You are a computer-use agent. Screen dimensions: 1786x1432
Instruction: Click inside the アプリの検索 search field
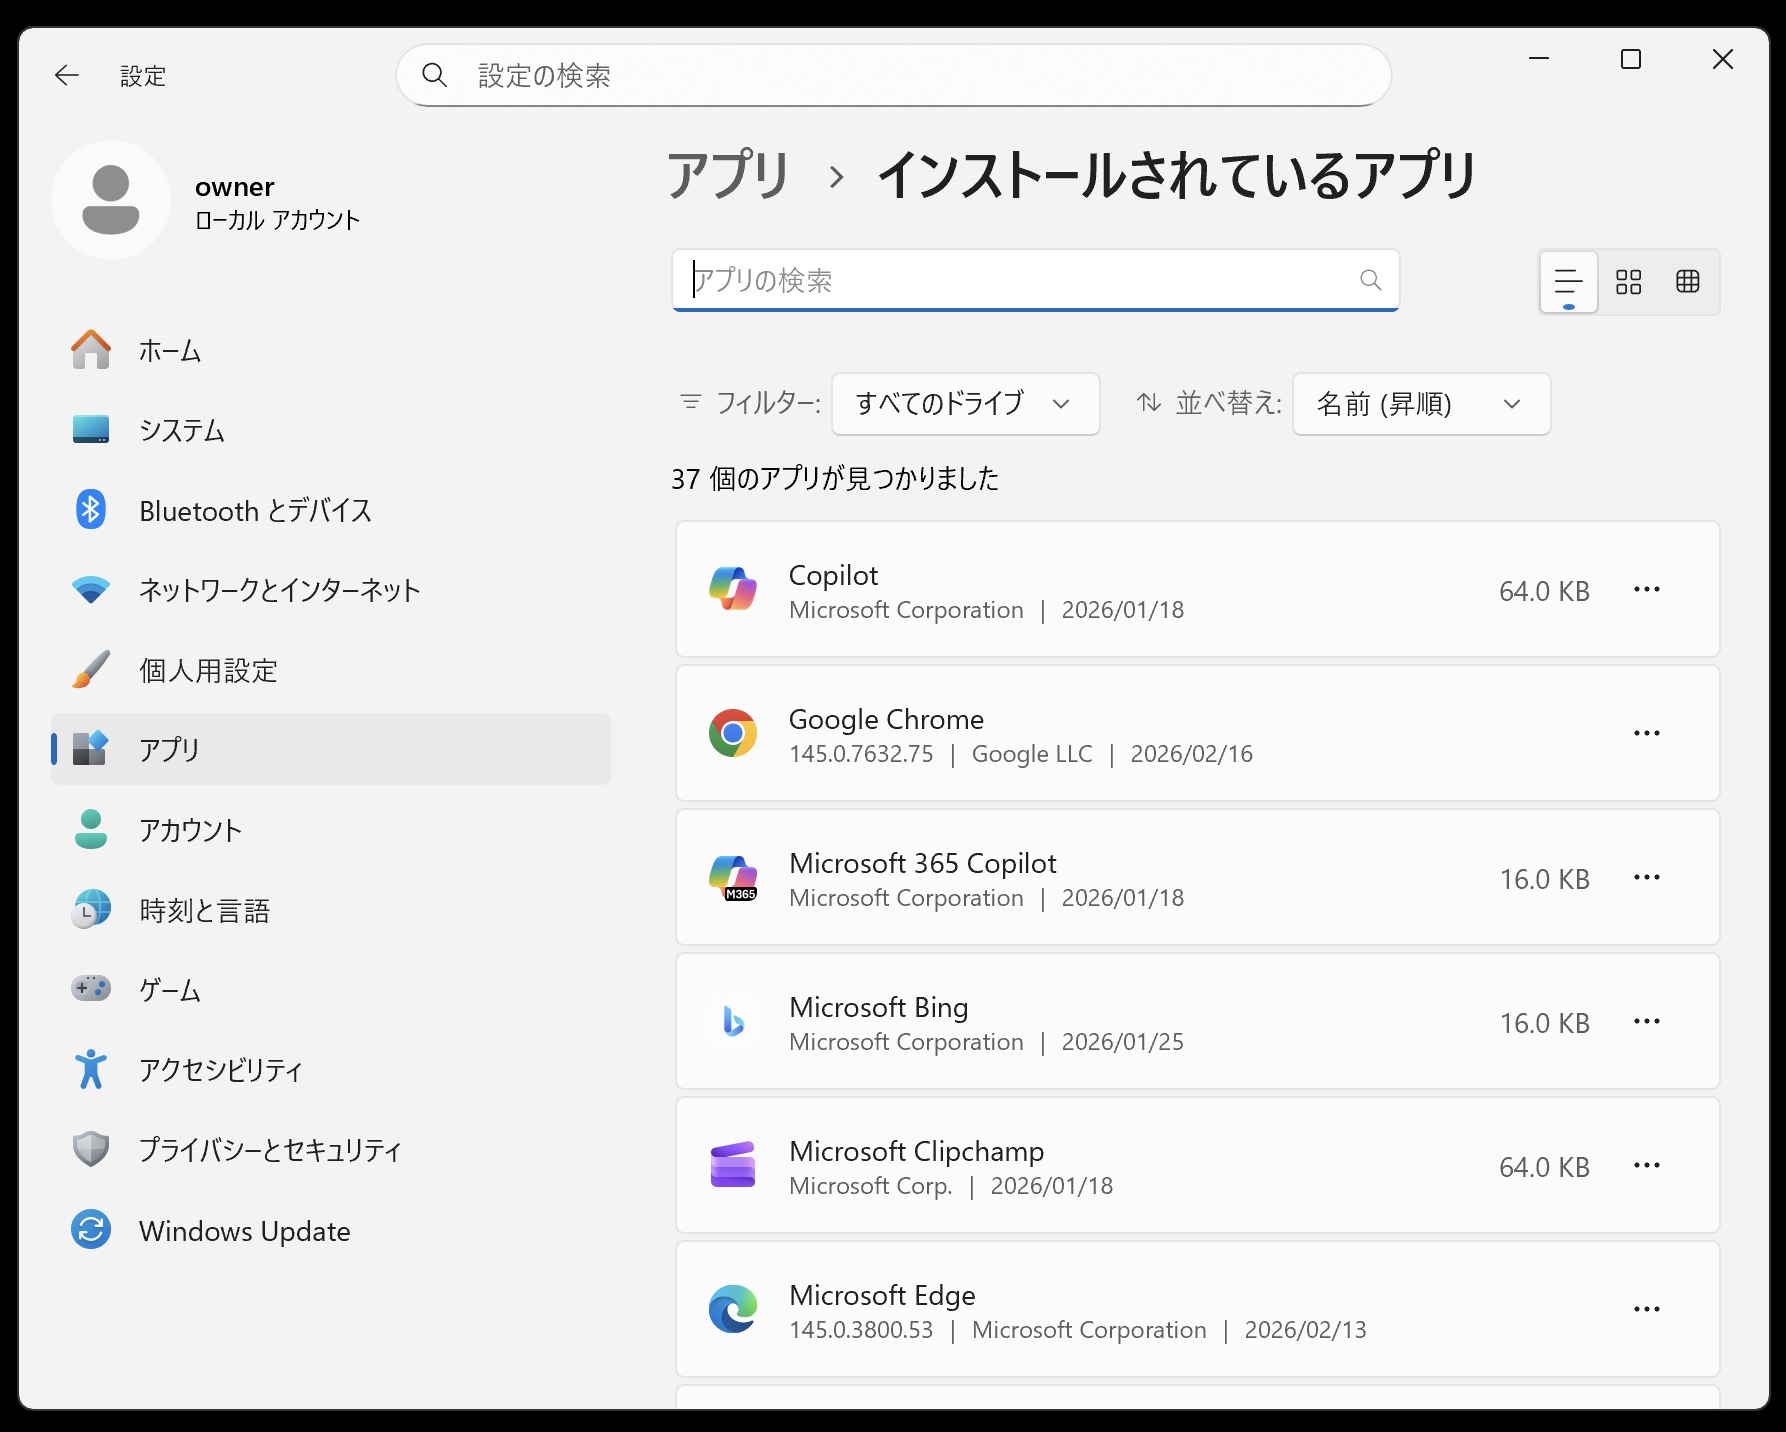click(x=1000, y=281)
